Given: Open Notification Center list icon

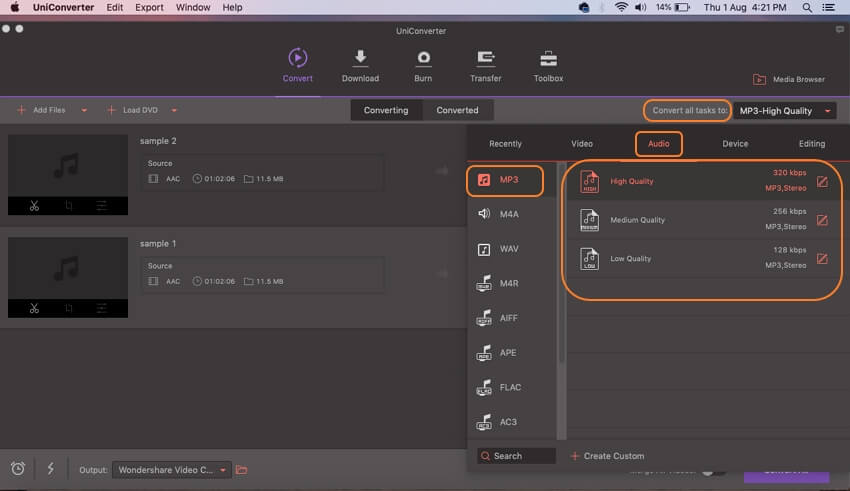Looking at the screenshot, I should (828, 8).
